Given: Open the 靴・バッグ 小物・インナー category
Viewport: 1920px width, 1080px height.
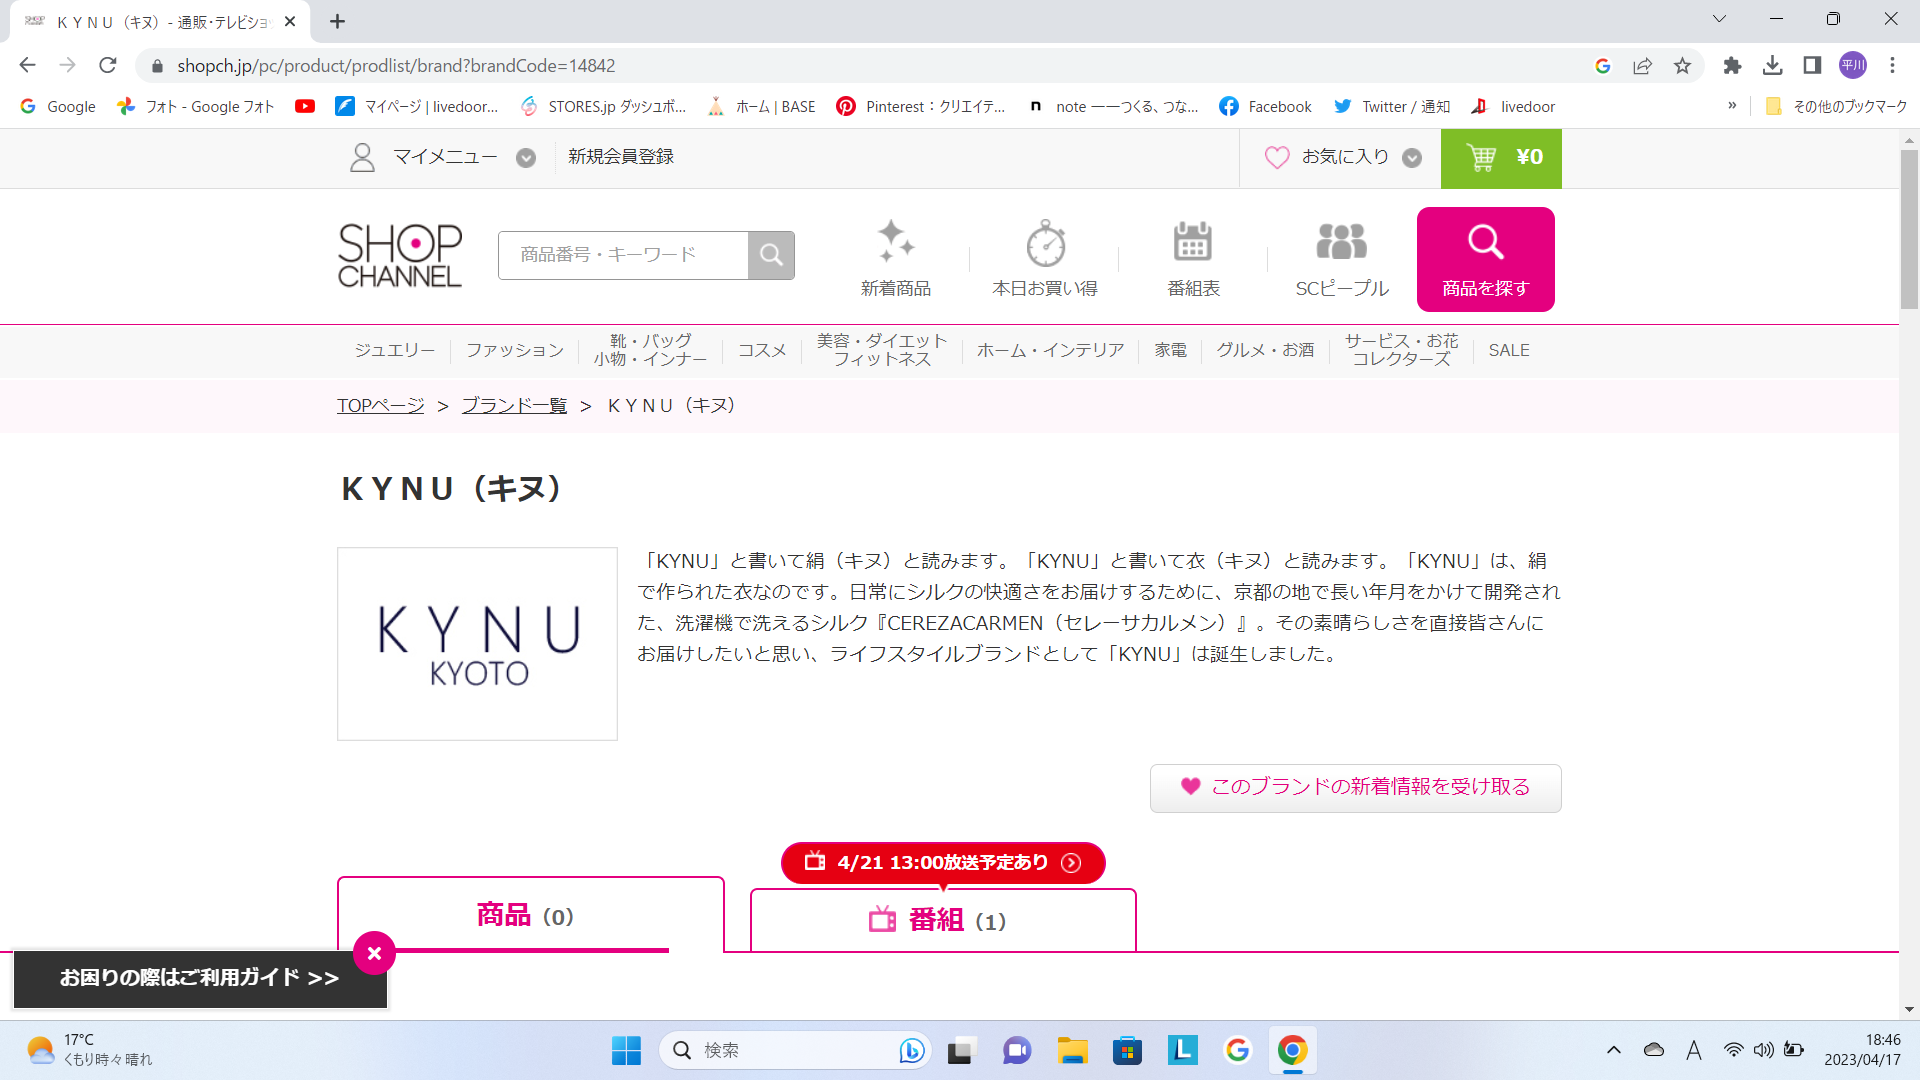Looking at the screenshot, I should pyautogui.click(x=650, y=350).
